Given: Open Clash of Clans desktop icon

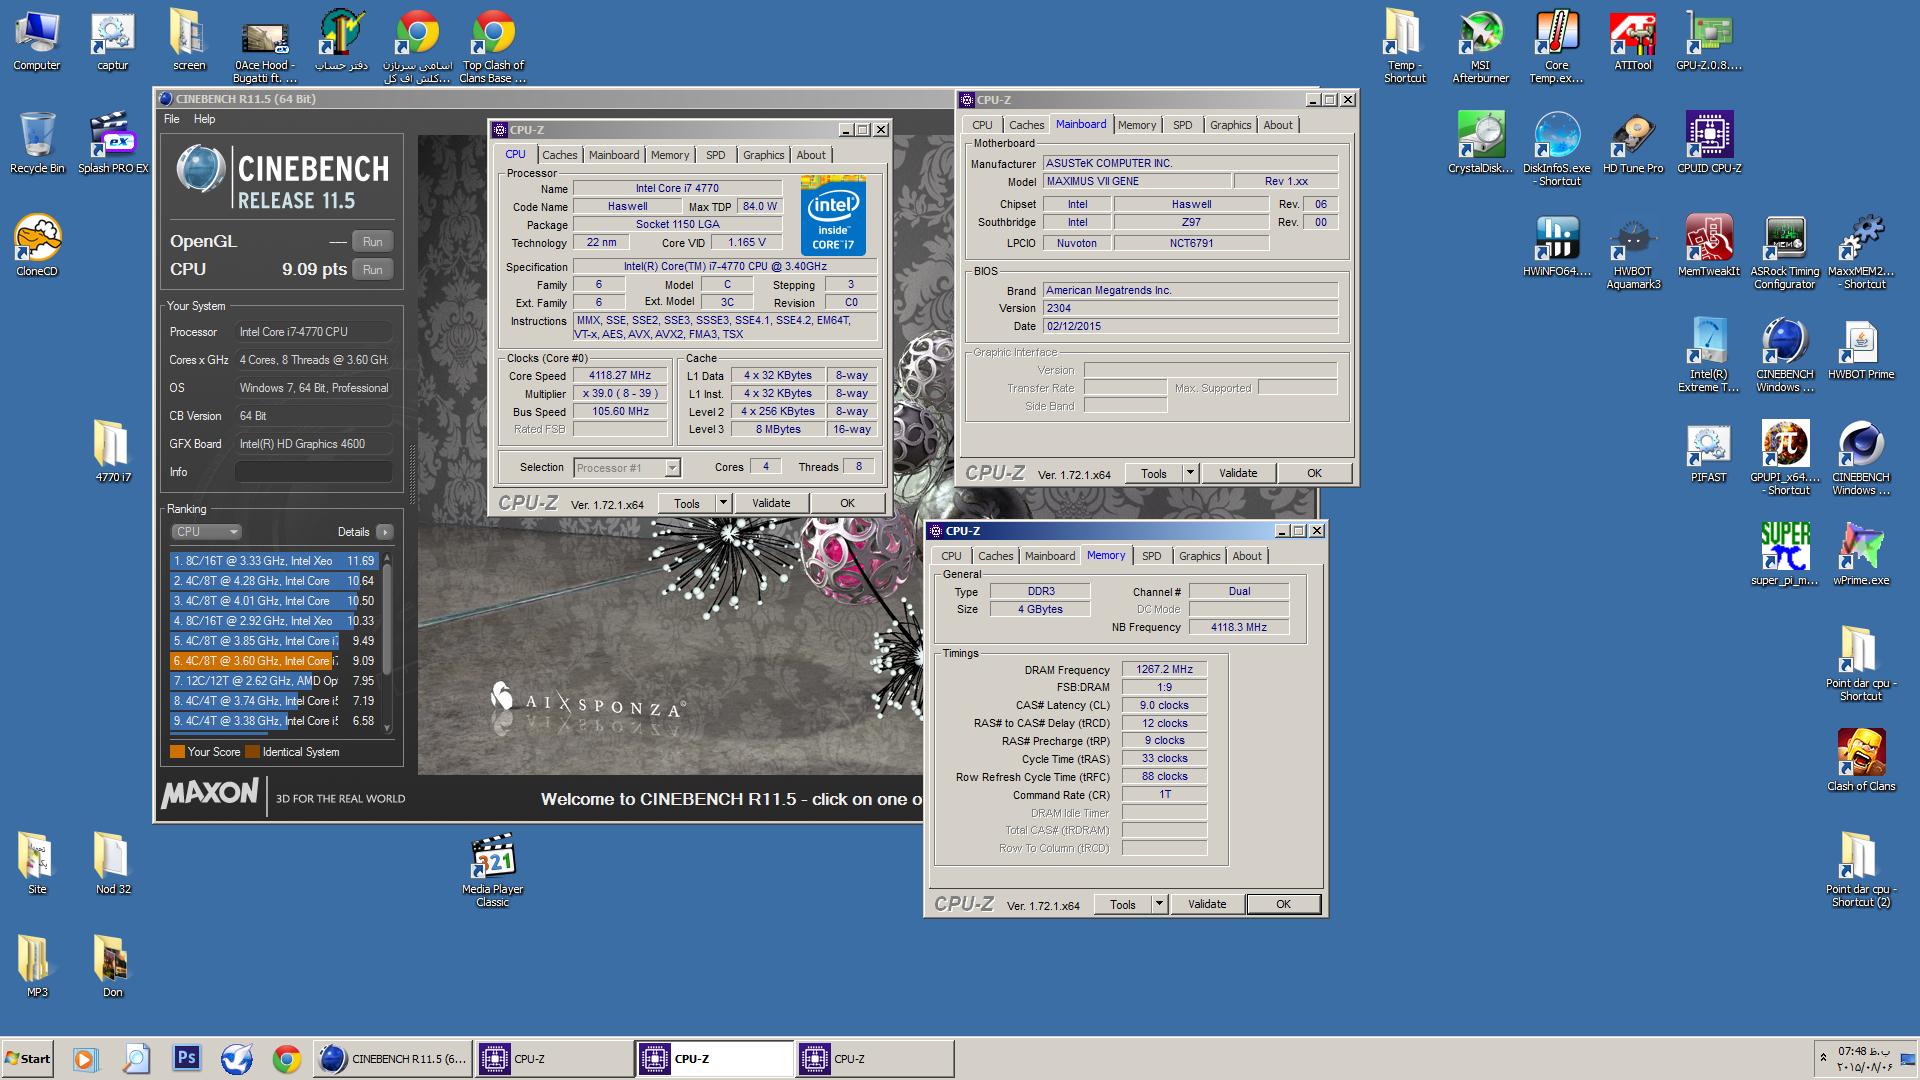Looking at the screenshot, I should point(1860,759).
